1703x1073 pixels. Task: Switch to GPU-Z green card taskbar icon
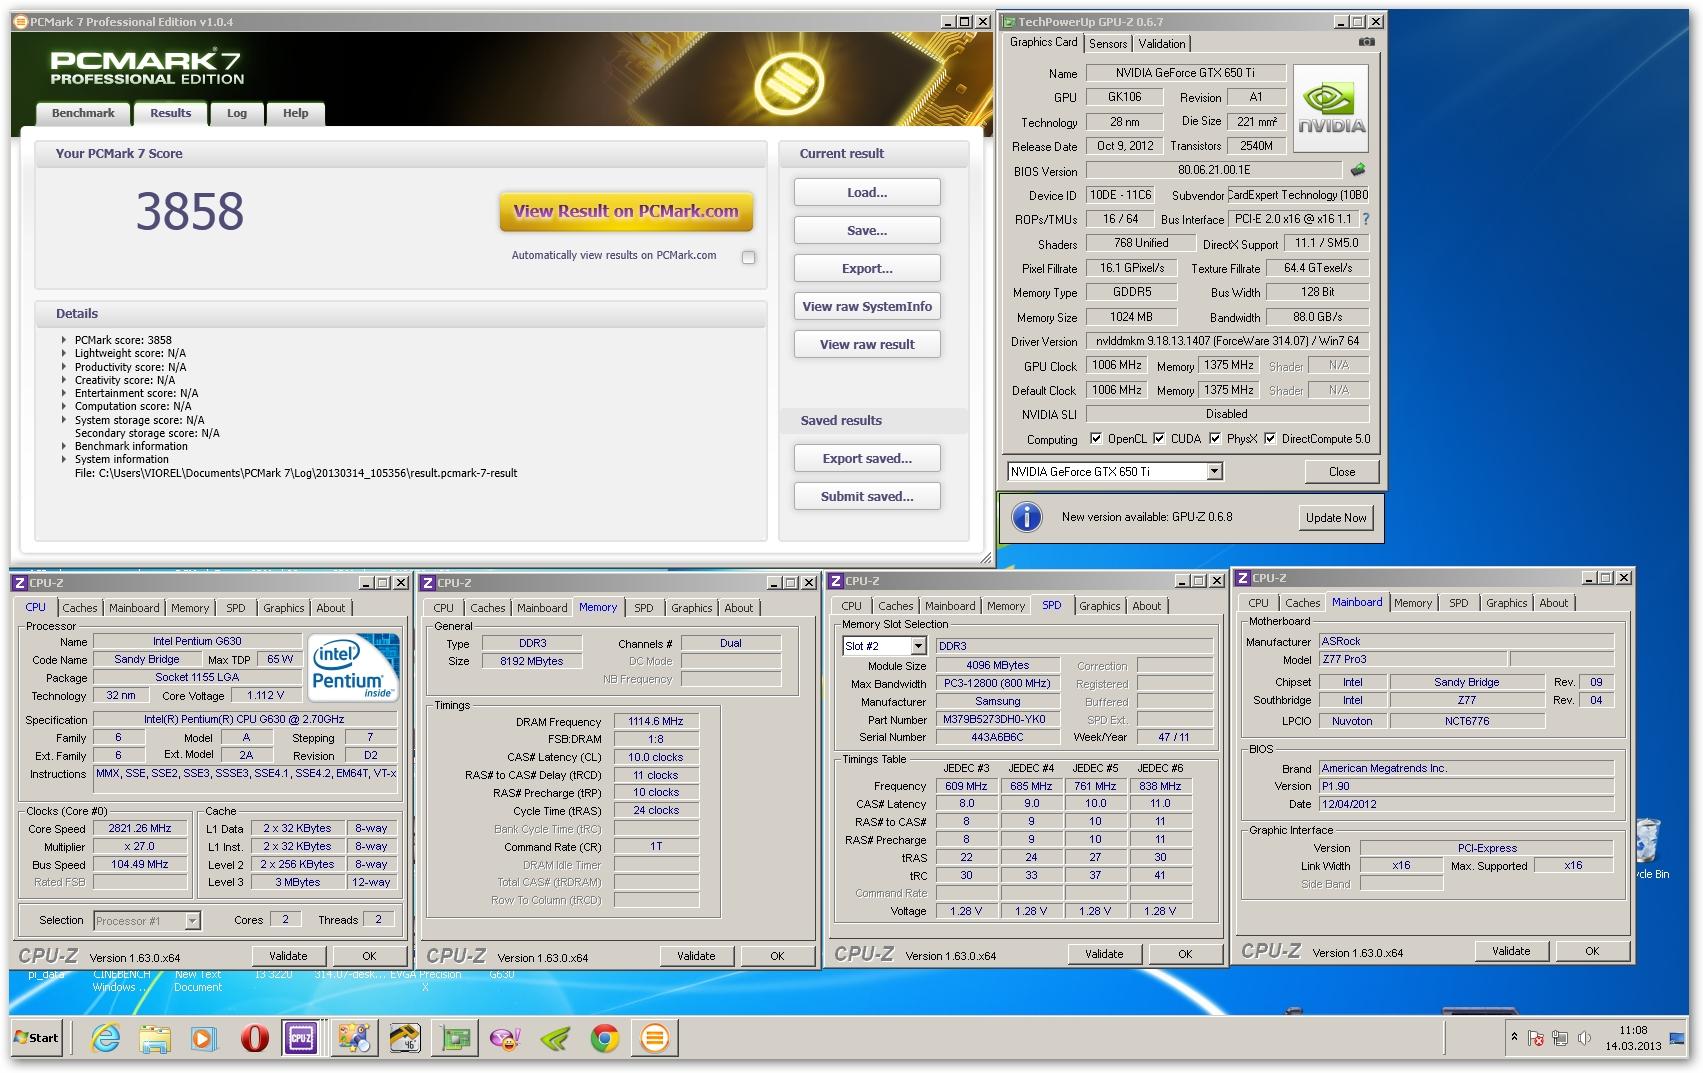pos(455,1038)
